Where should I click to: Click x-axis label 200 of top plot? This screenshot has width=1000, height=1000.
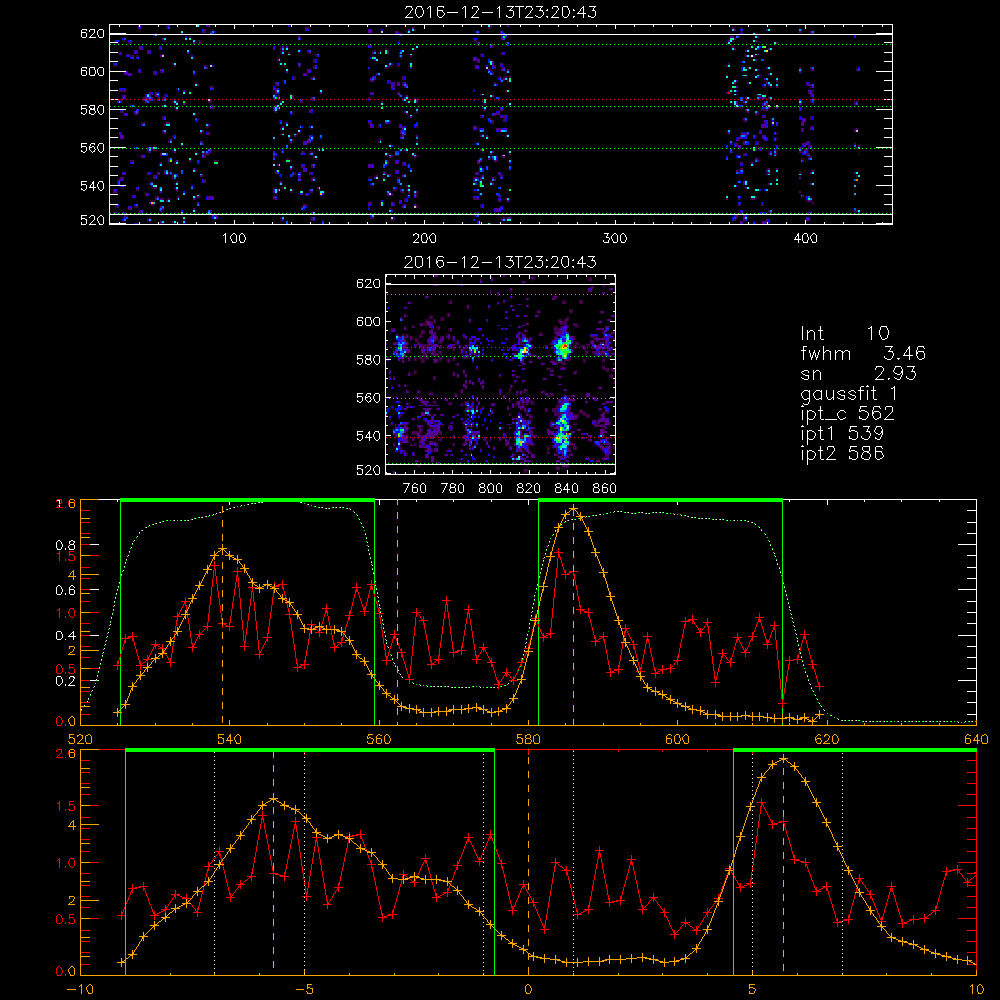424,239
